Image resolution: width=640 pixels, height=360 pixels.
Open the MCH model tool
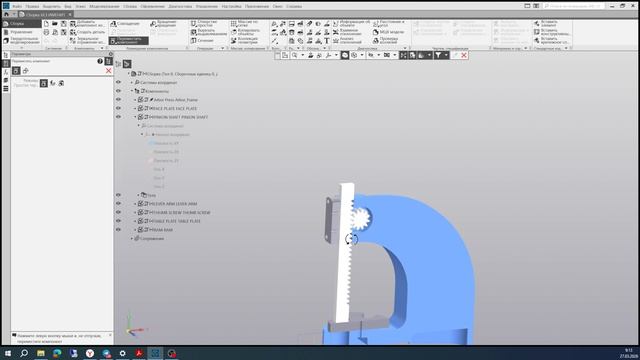[x=389, y=32]
